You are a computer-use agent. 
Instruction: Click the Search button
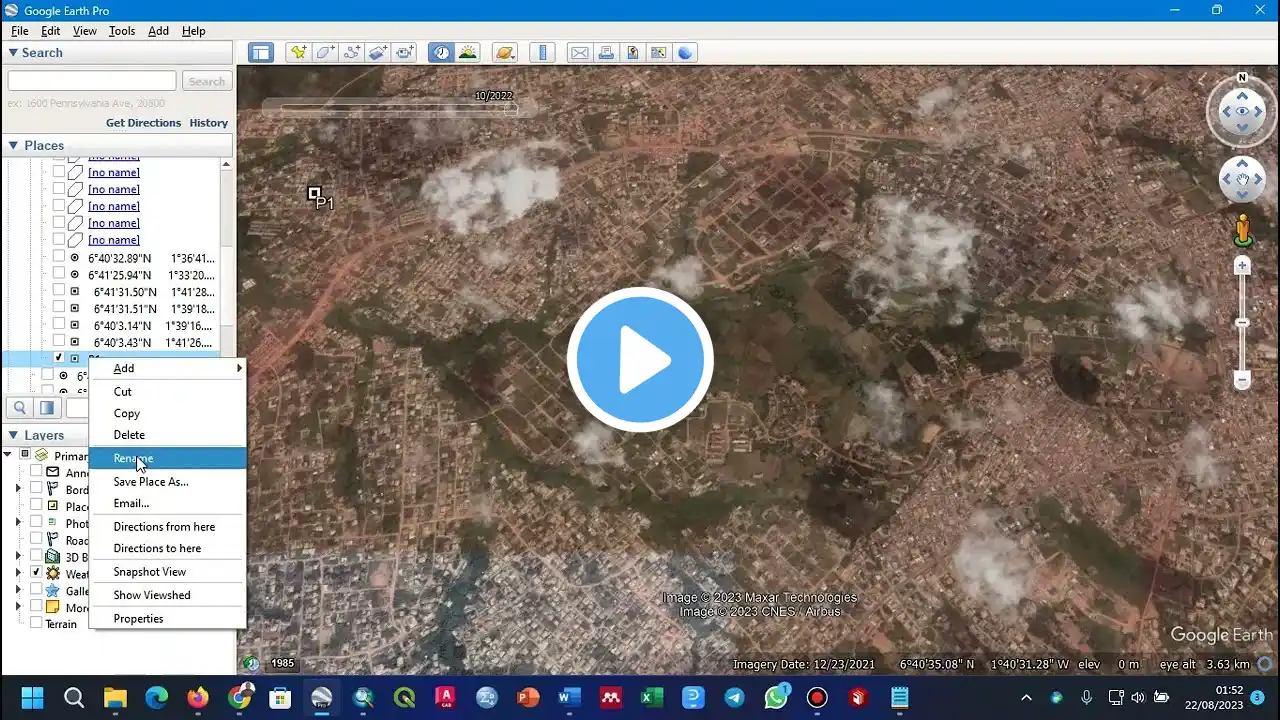pyautogui.click(x=207, y=81)
